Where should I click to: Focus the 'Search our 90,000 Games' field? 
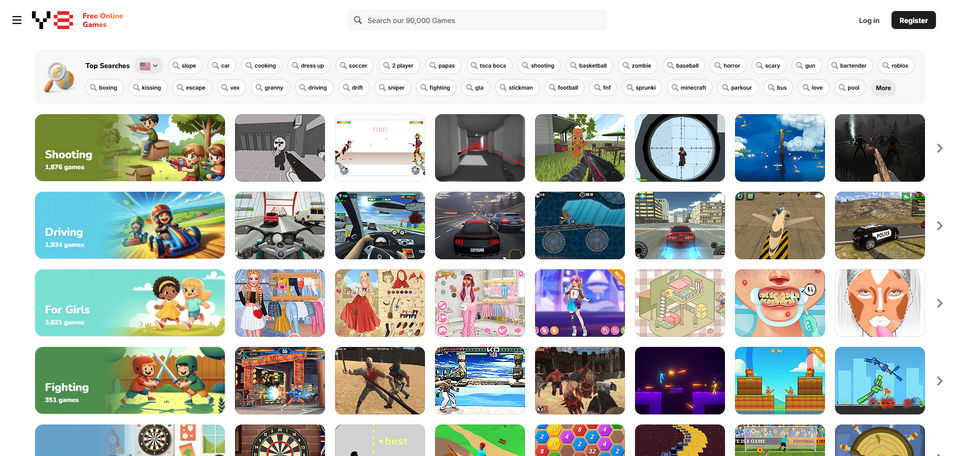point(478,20)
